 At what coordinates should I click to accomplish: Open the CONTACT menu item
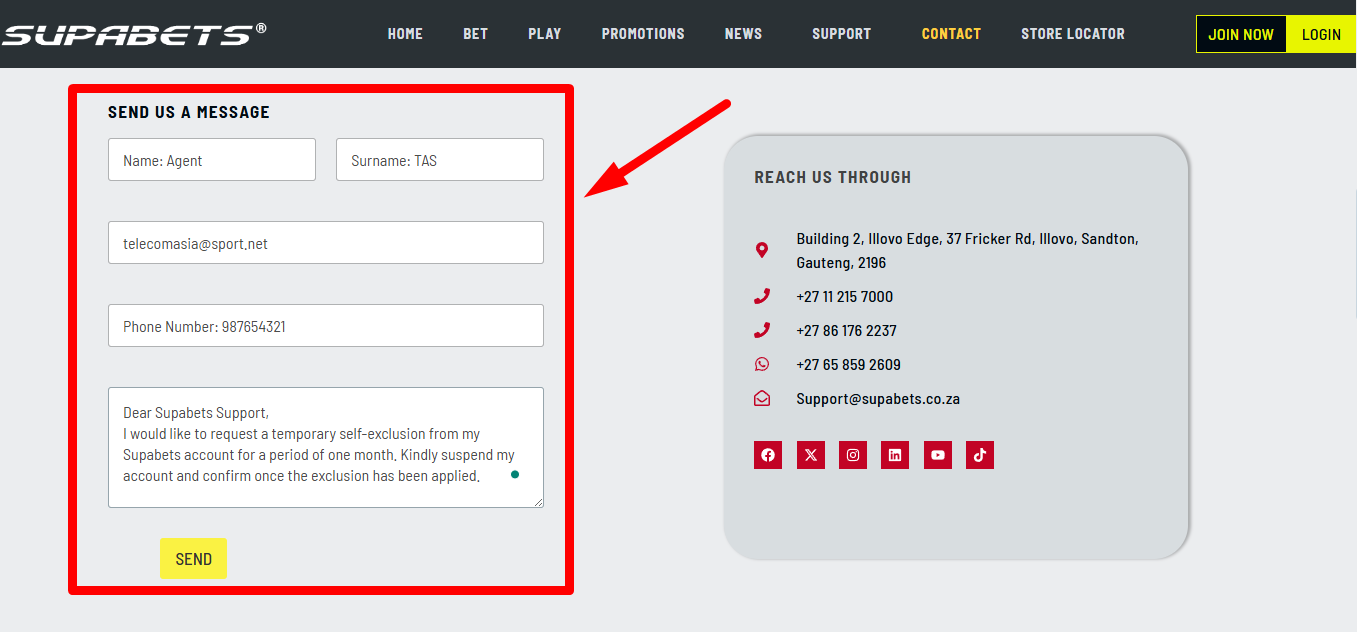950,33
